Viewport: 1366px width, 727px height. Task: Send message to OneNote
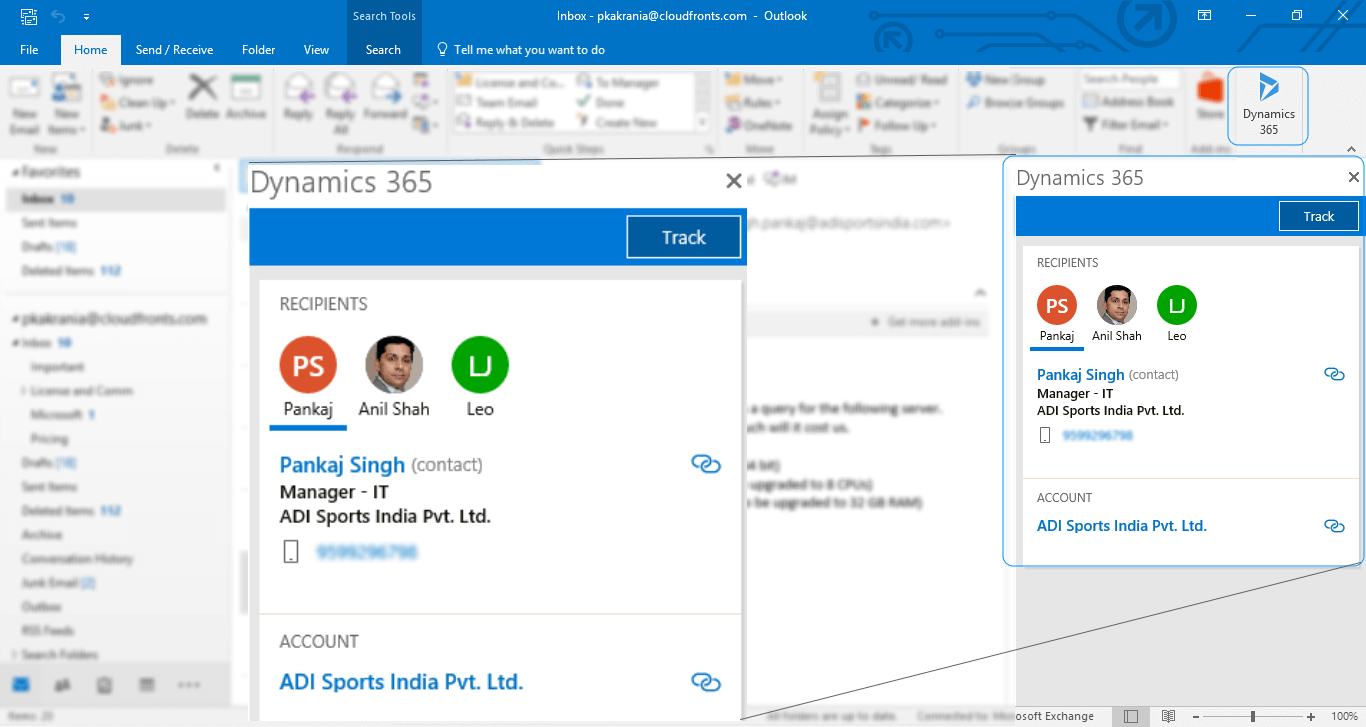click(x=757, y=125)
